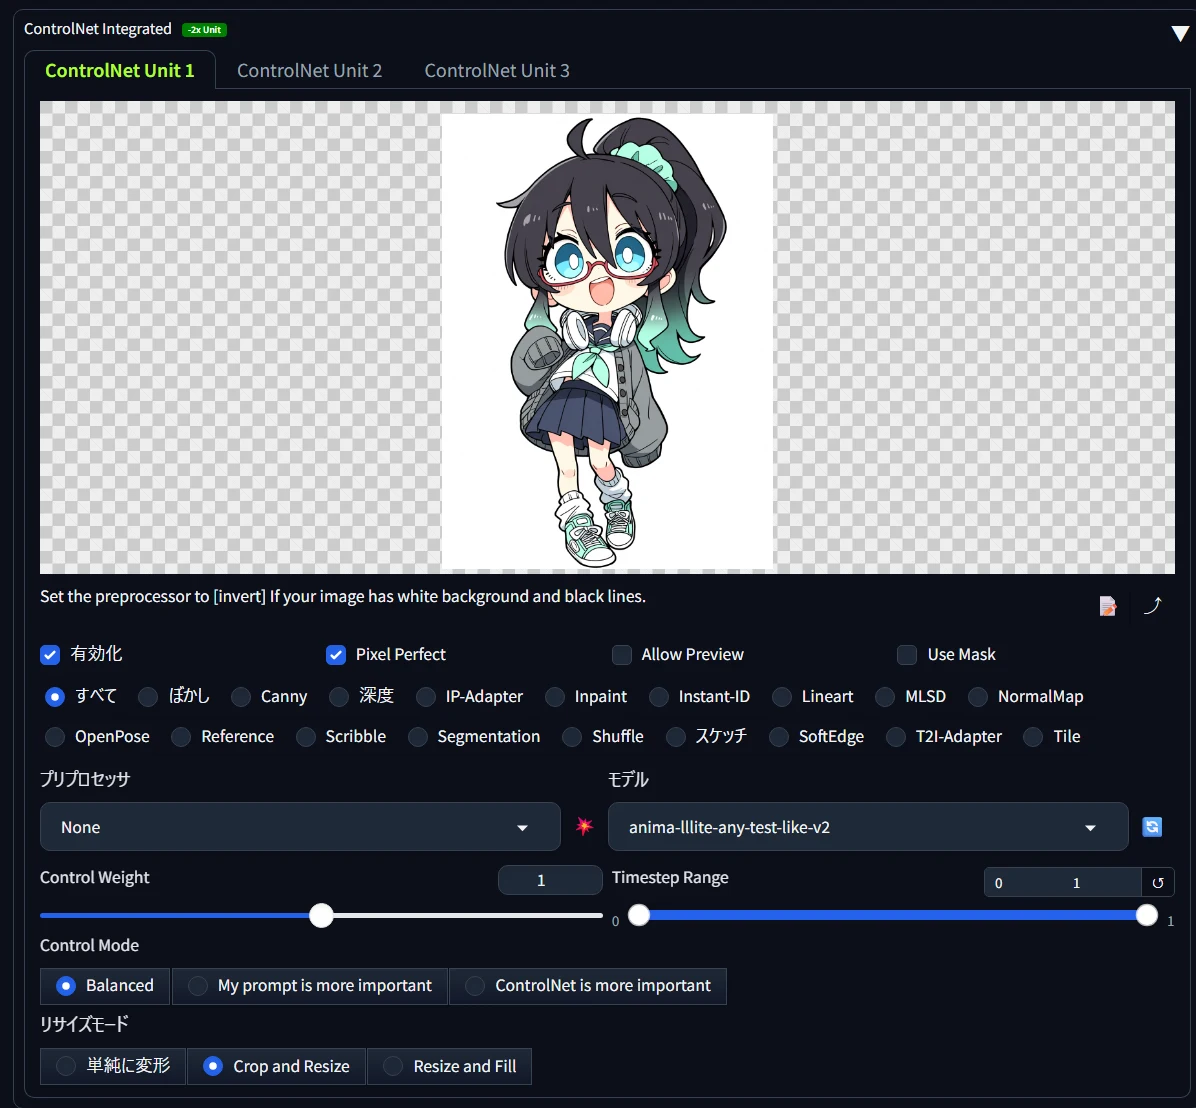Select the すべて control type radio
The width and height of the screenshot is (1196, 1108).
55,697
